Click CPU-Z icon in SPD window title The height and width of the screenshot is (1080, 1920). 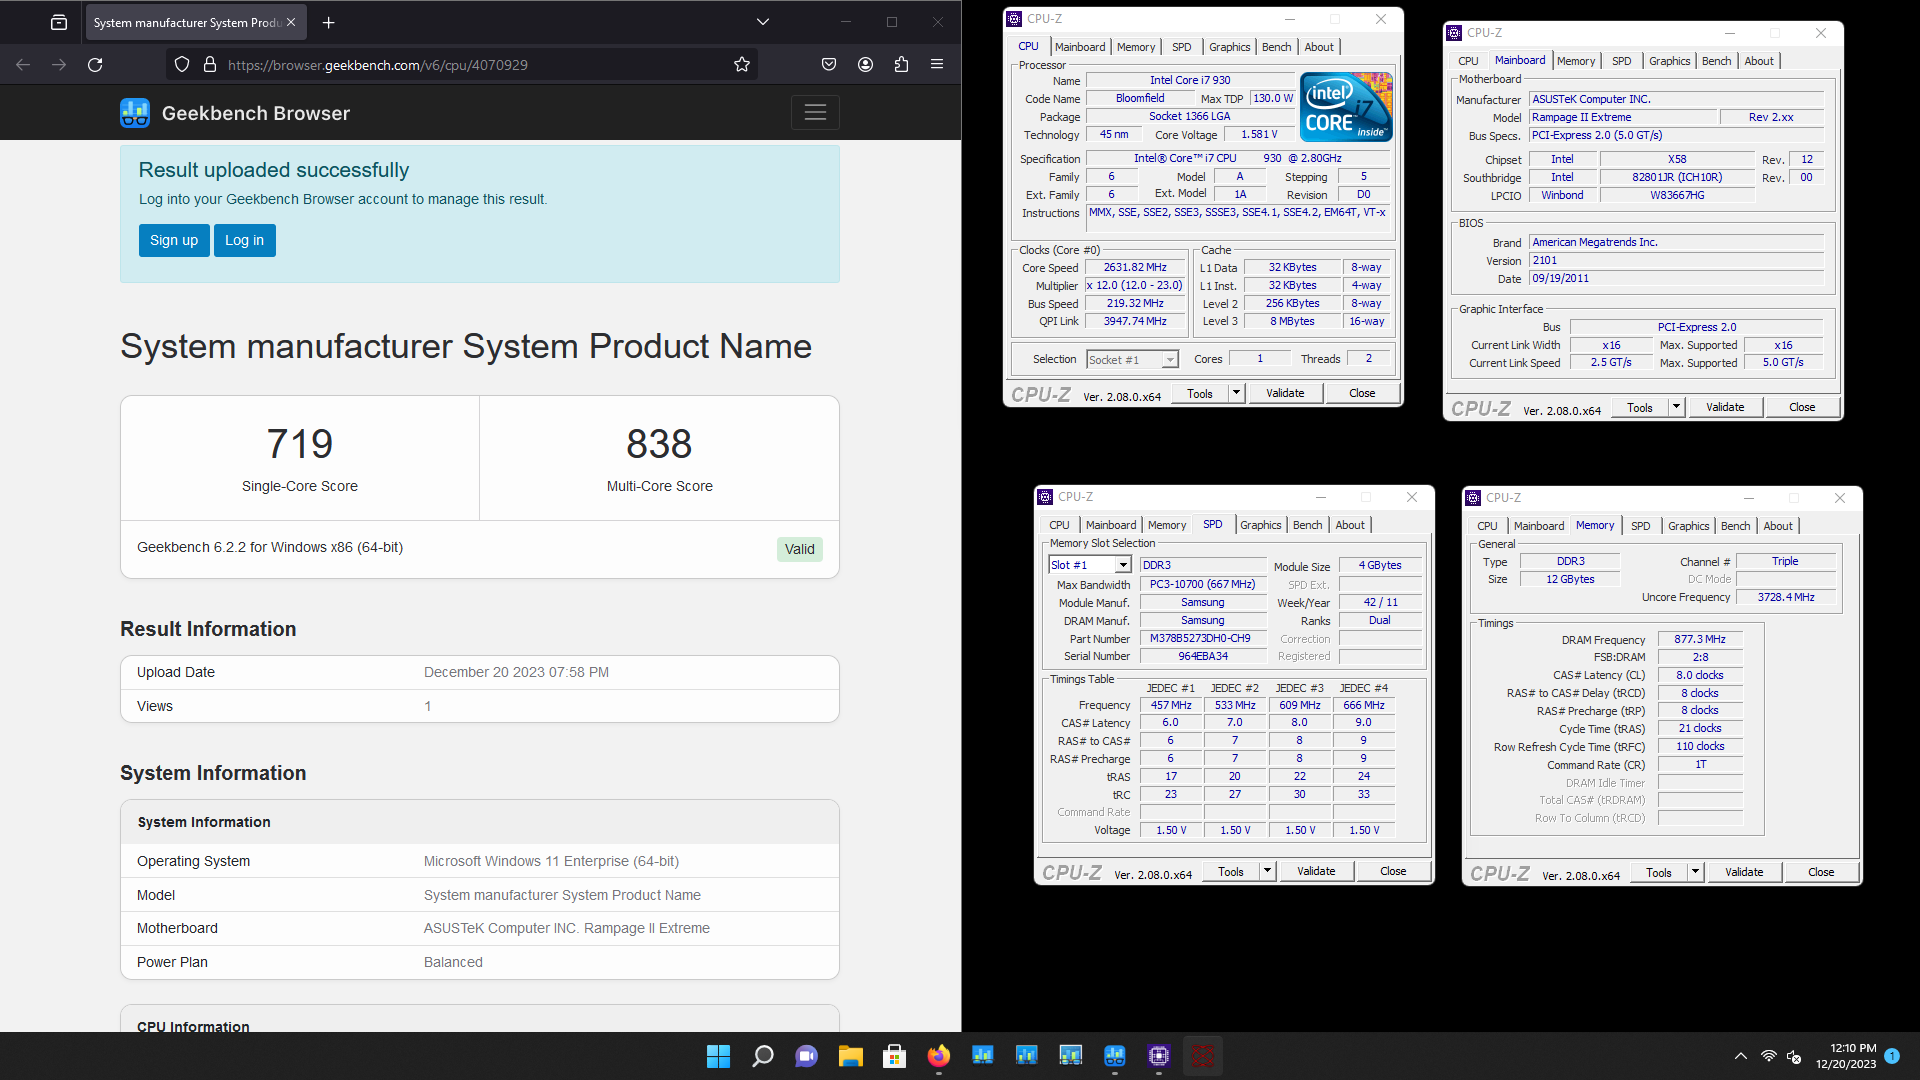click(x=1045, y=497)
